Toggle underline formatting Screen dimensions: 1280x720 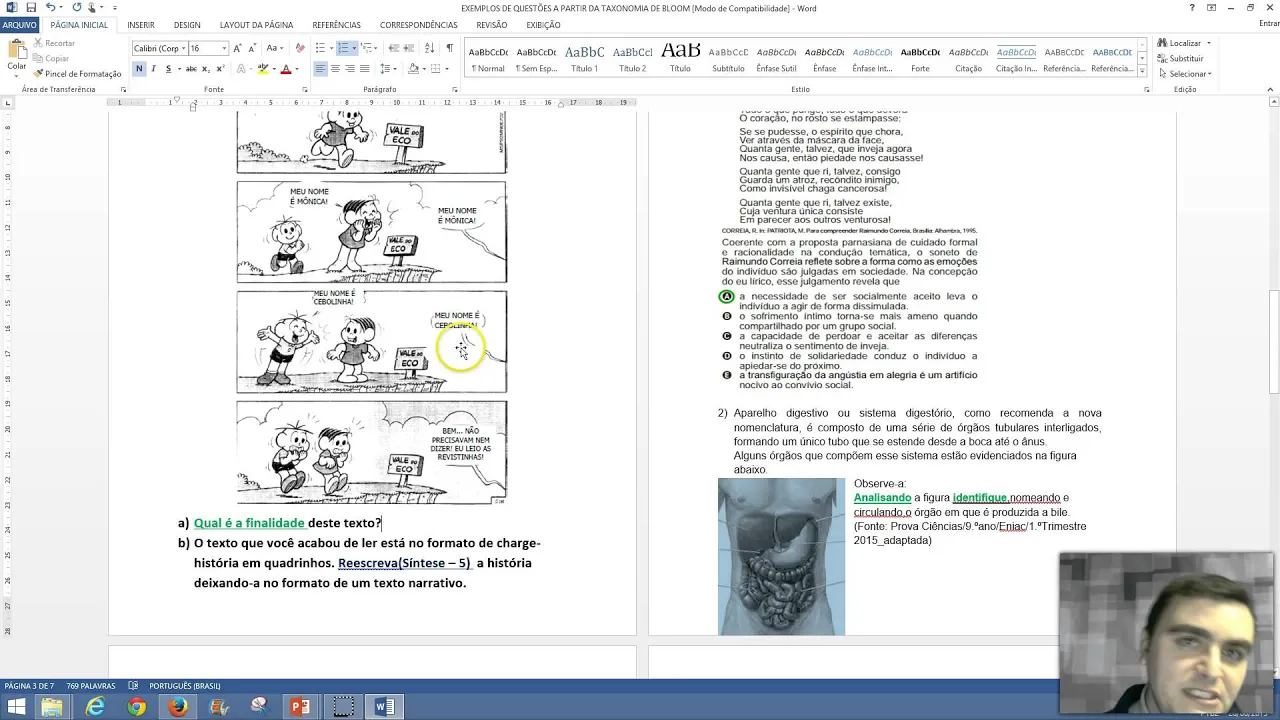coord(167,69)
